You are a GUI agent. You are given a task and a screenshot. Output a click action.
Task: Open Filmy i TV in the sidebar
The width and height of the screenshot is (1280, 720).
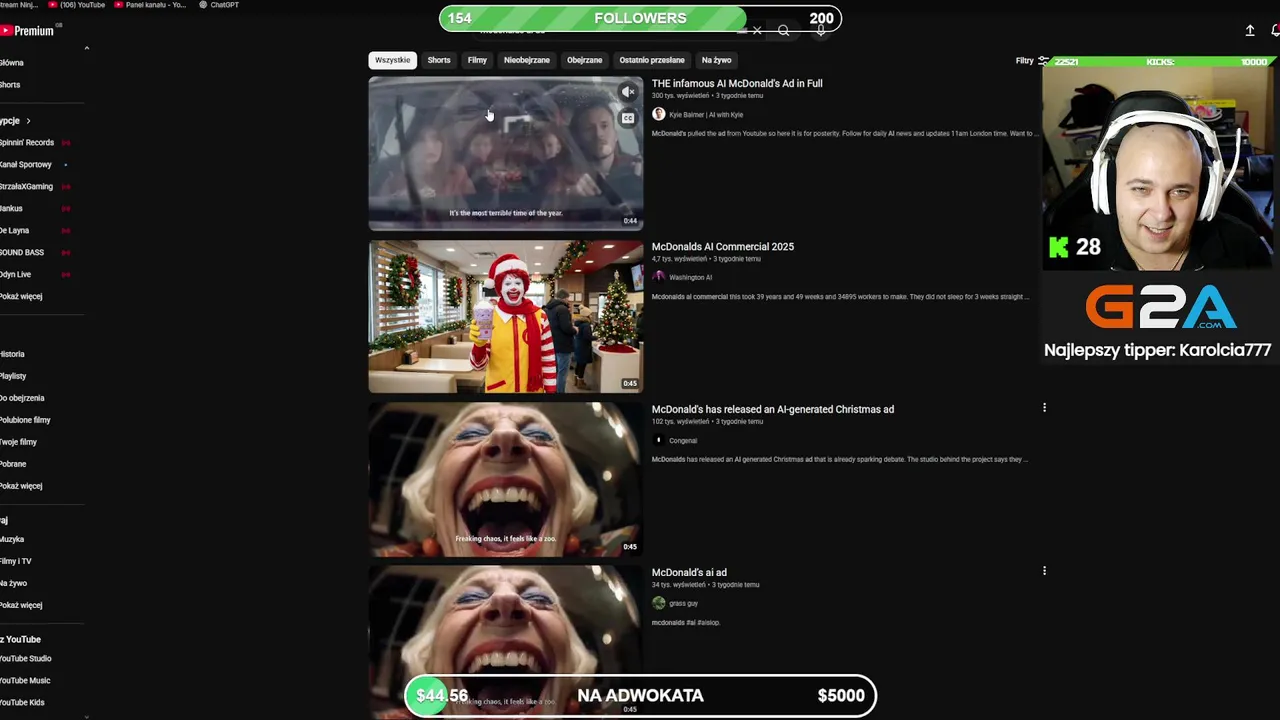click(x=16, y=562)
